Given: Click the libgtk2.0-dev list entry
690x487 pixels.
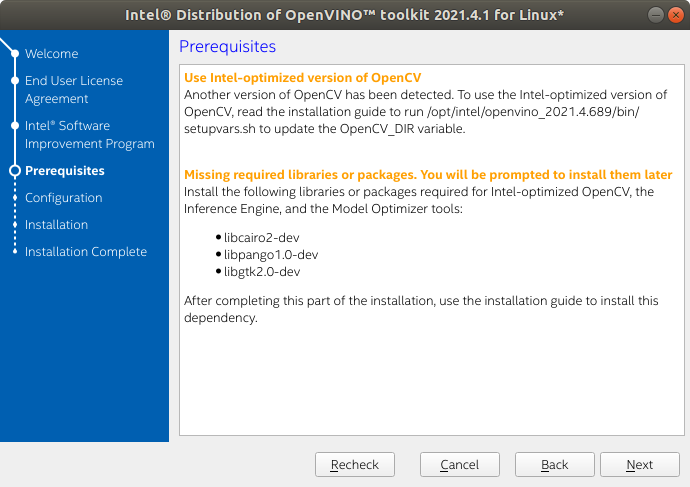Looking at the screenshot, I should click(262, 271).
